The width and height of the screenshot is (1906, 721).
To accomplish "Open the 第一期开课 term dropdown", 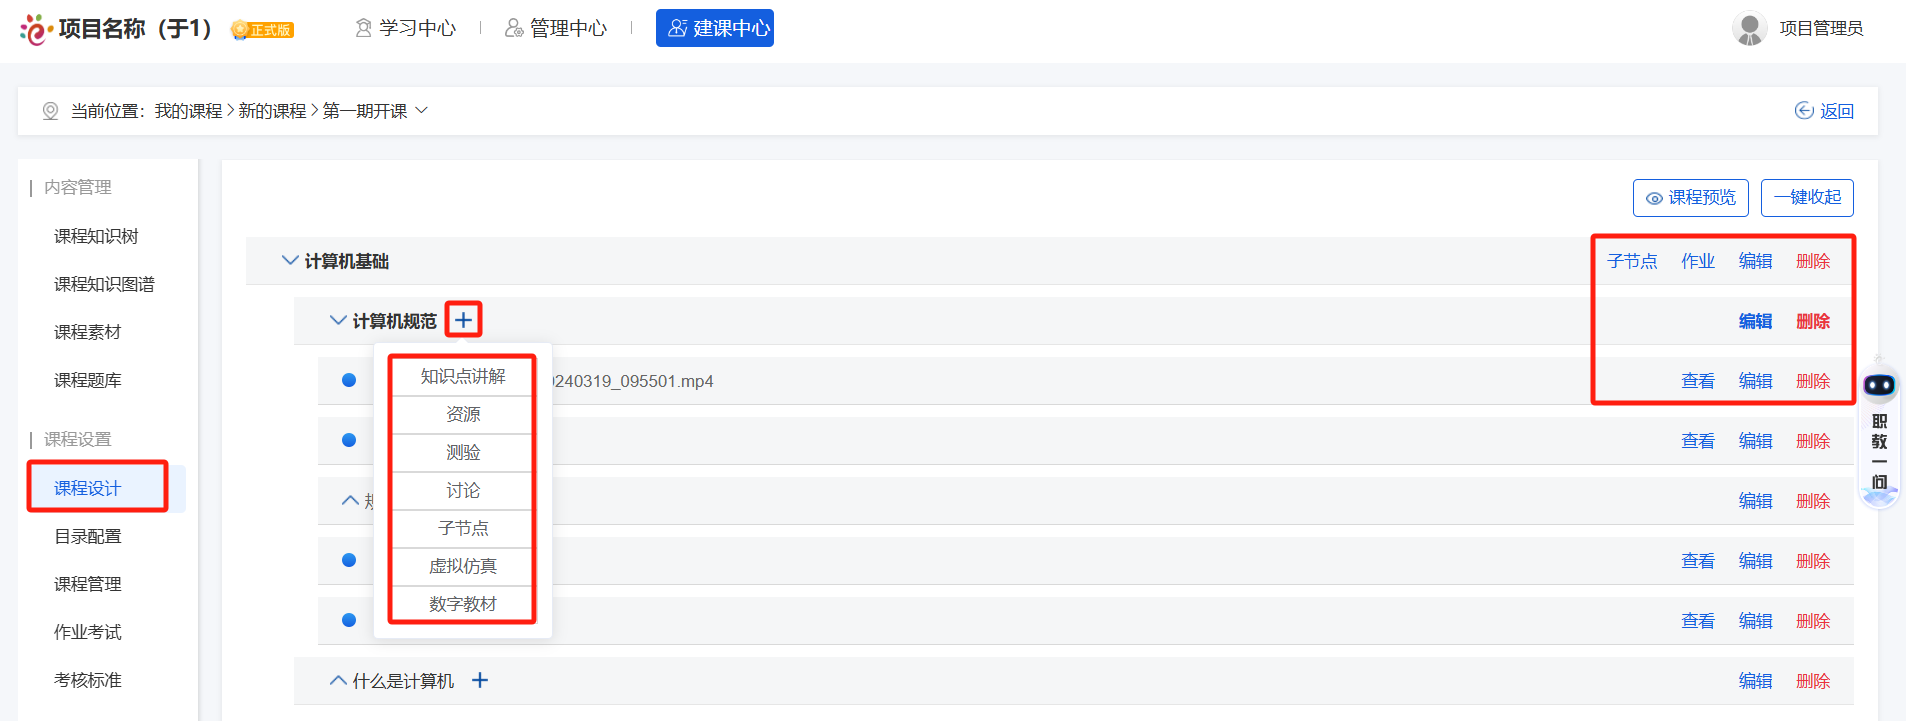I will (422, 110).
